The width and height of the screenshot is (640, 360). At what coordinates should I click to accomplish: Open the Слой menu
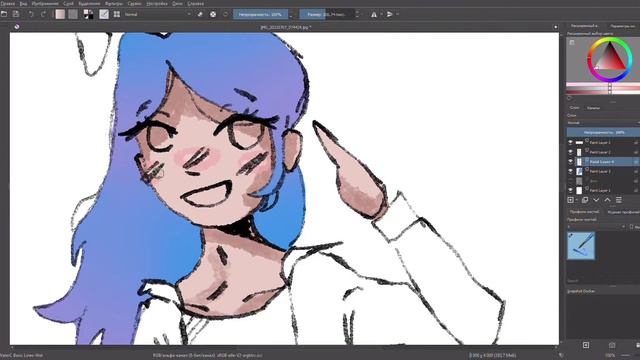pos(68,3)
